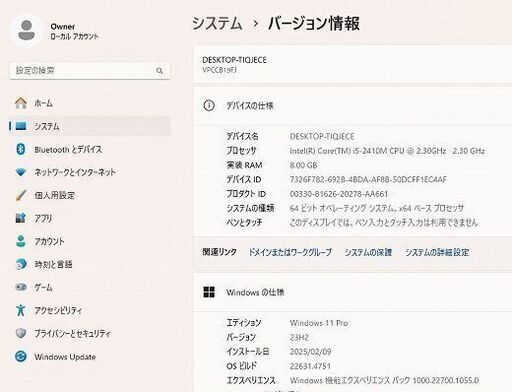Select the プロセッサ value Intel Core i5-2410M

tap(387, 151)
